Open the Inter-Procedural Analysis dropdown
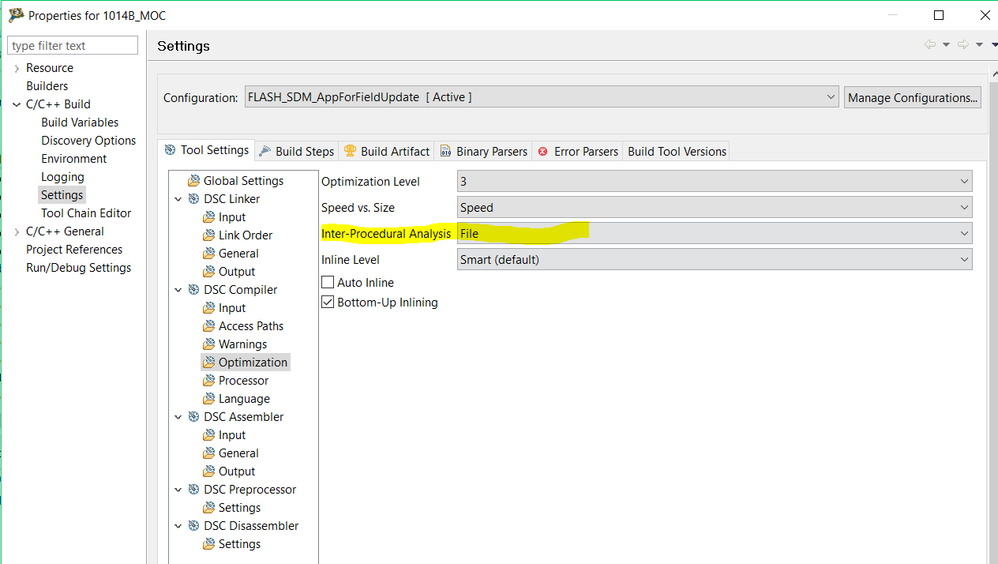 [x=714, y=234]
